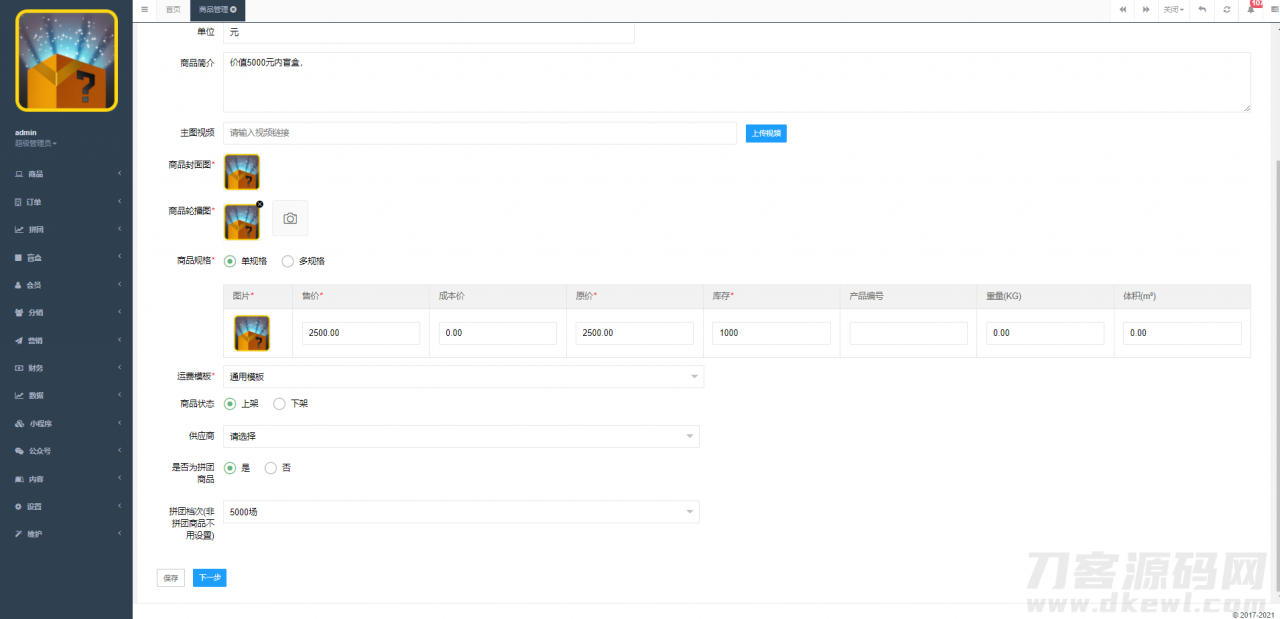Click the 售价 input field showing 2500.00
Screen dimensions: 1280x619
(360, 333)
